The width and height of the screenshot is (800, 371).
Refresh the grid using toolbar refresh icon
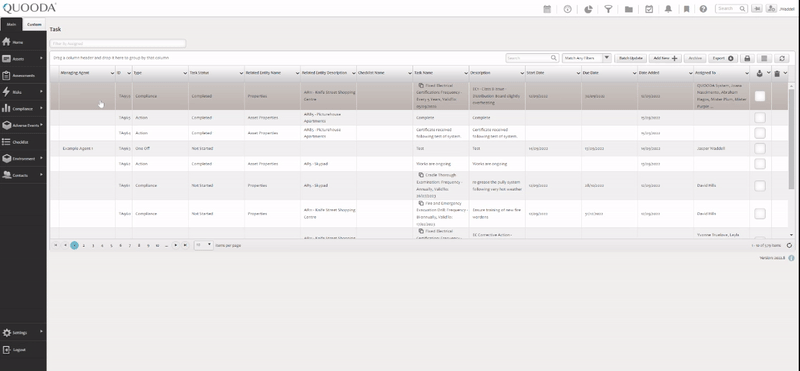tap(781, 58)
